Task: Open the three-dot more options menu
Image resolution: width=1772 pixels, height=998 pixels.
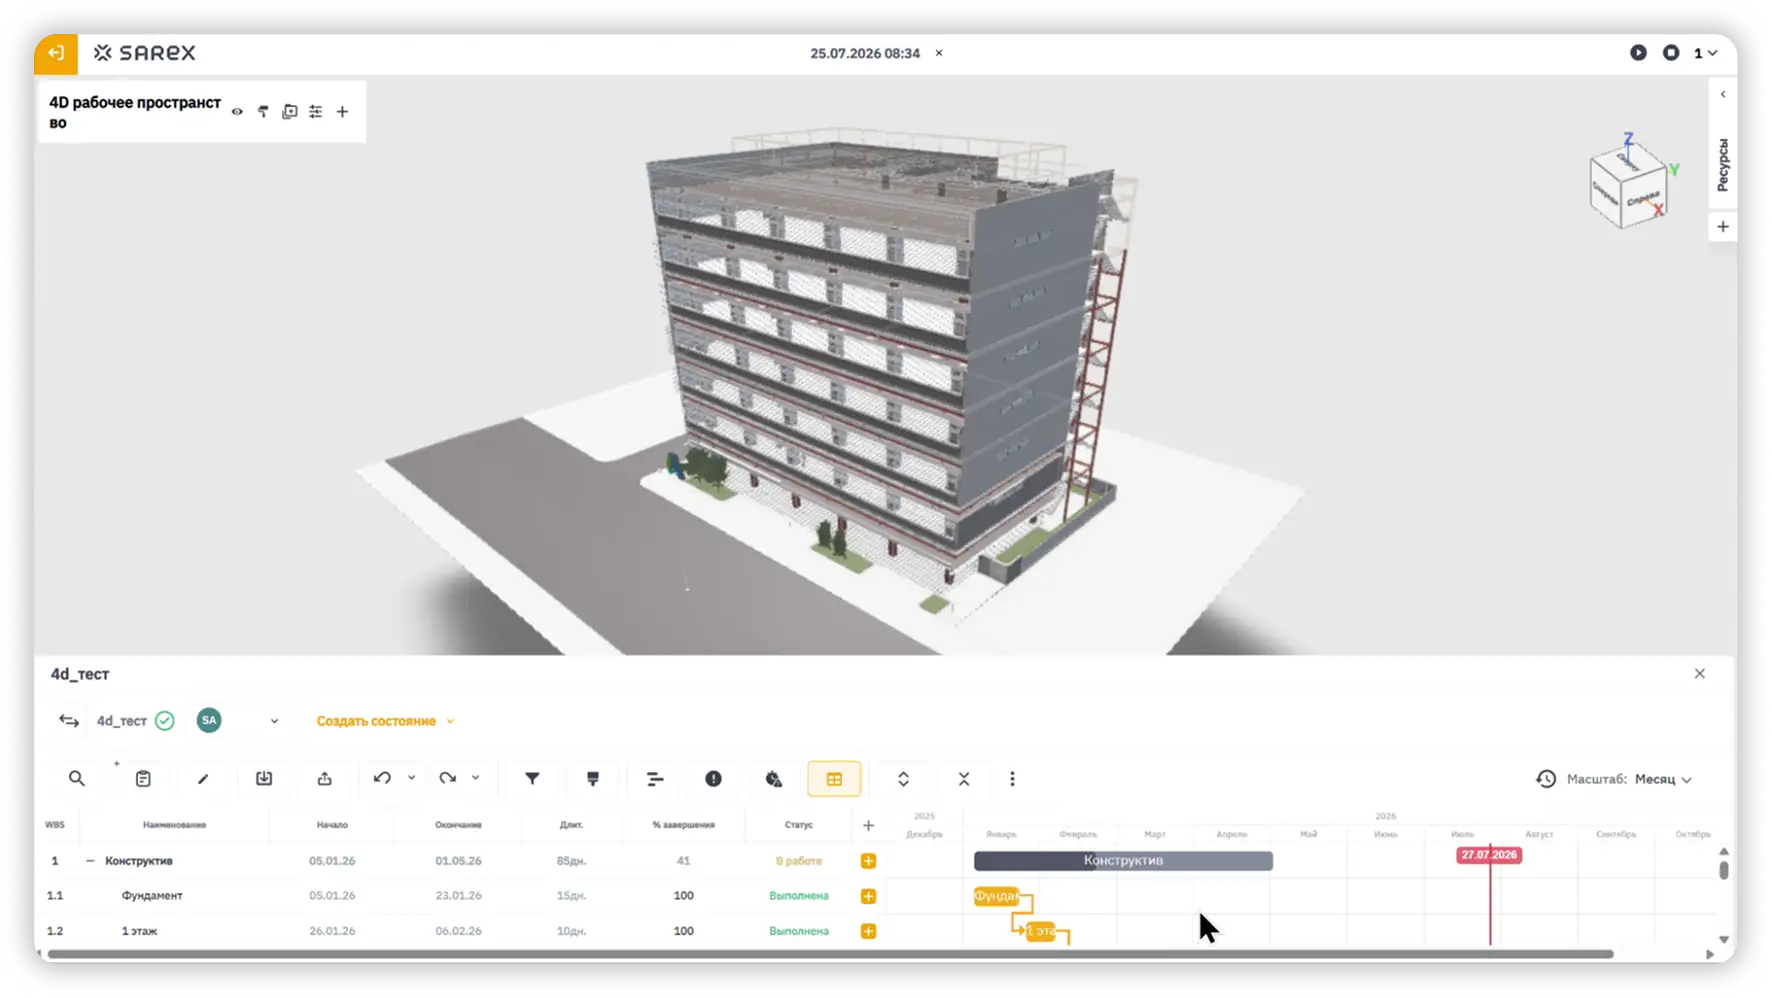Action: click(x=1012, y=779)
